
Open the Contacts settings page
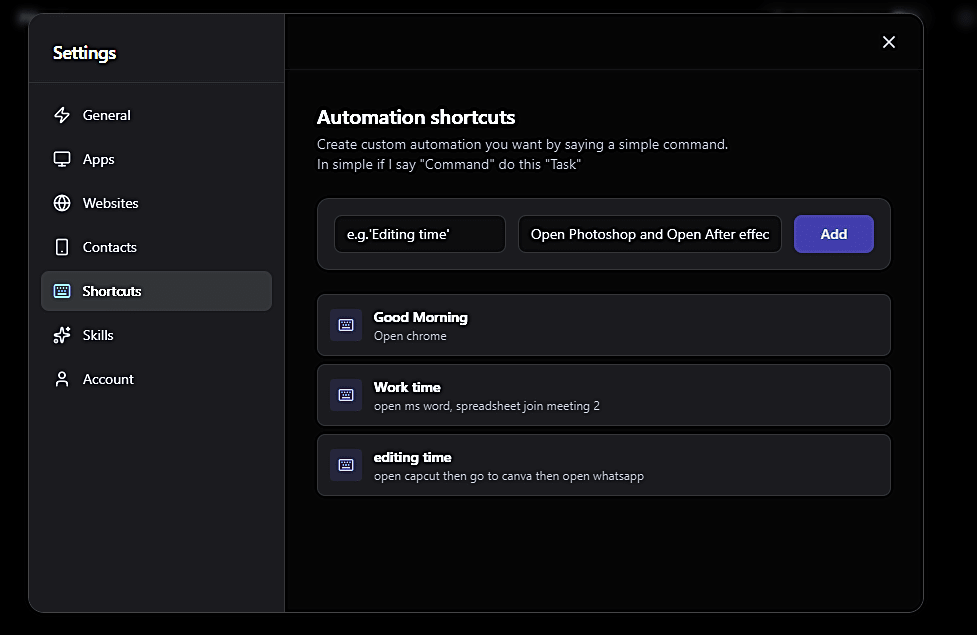(110, 247)
